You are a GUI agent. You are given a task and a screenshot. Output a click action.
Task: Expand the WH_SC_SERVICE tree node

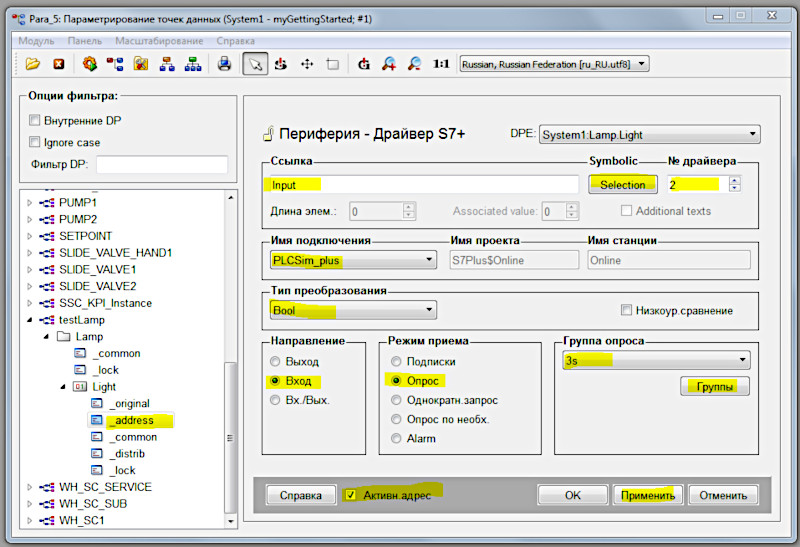tap(30, 487)
